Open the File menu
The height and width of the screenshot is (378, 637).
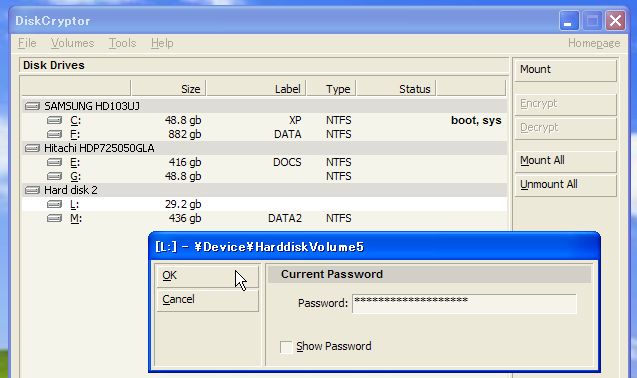(27, 43)
